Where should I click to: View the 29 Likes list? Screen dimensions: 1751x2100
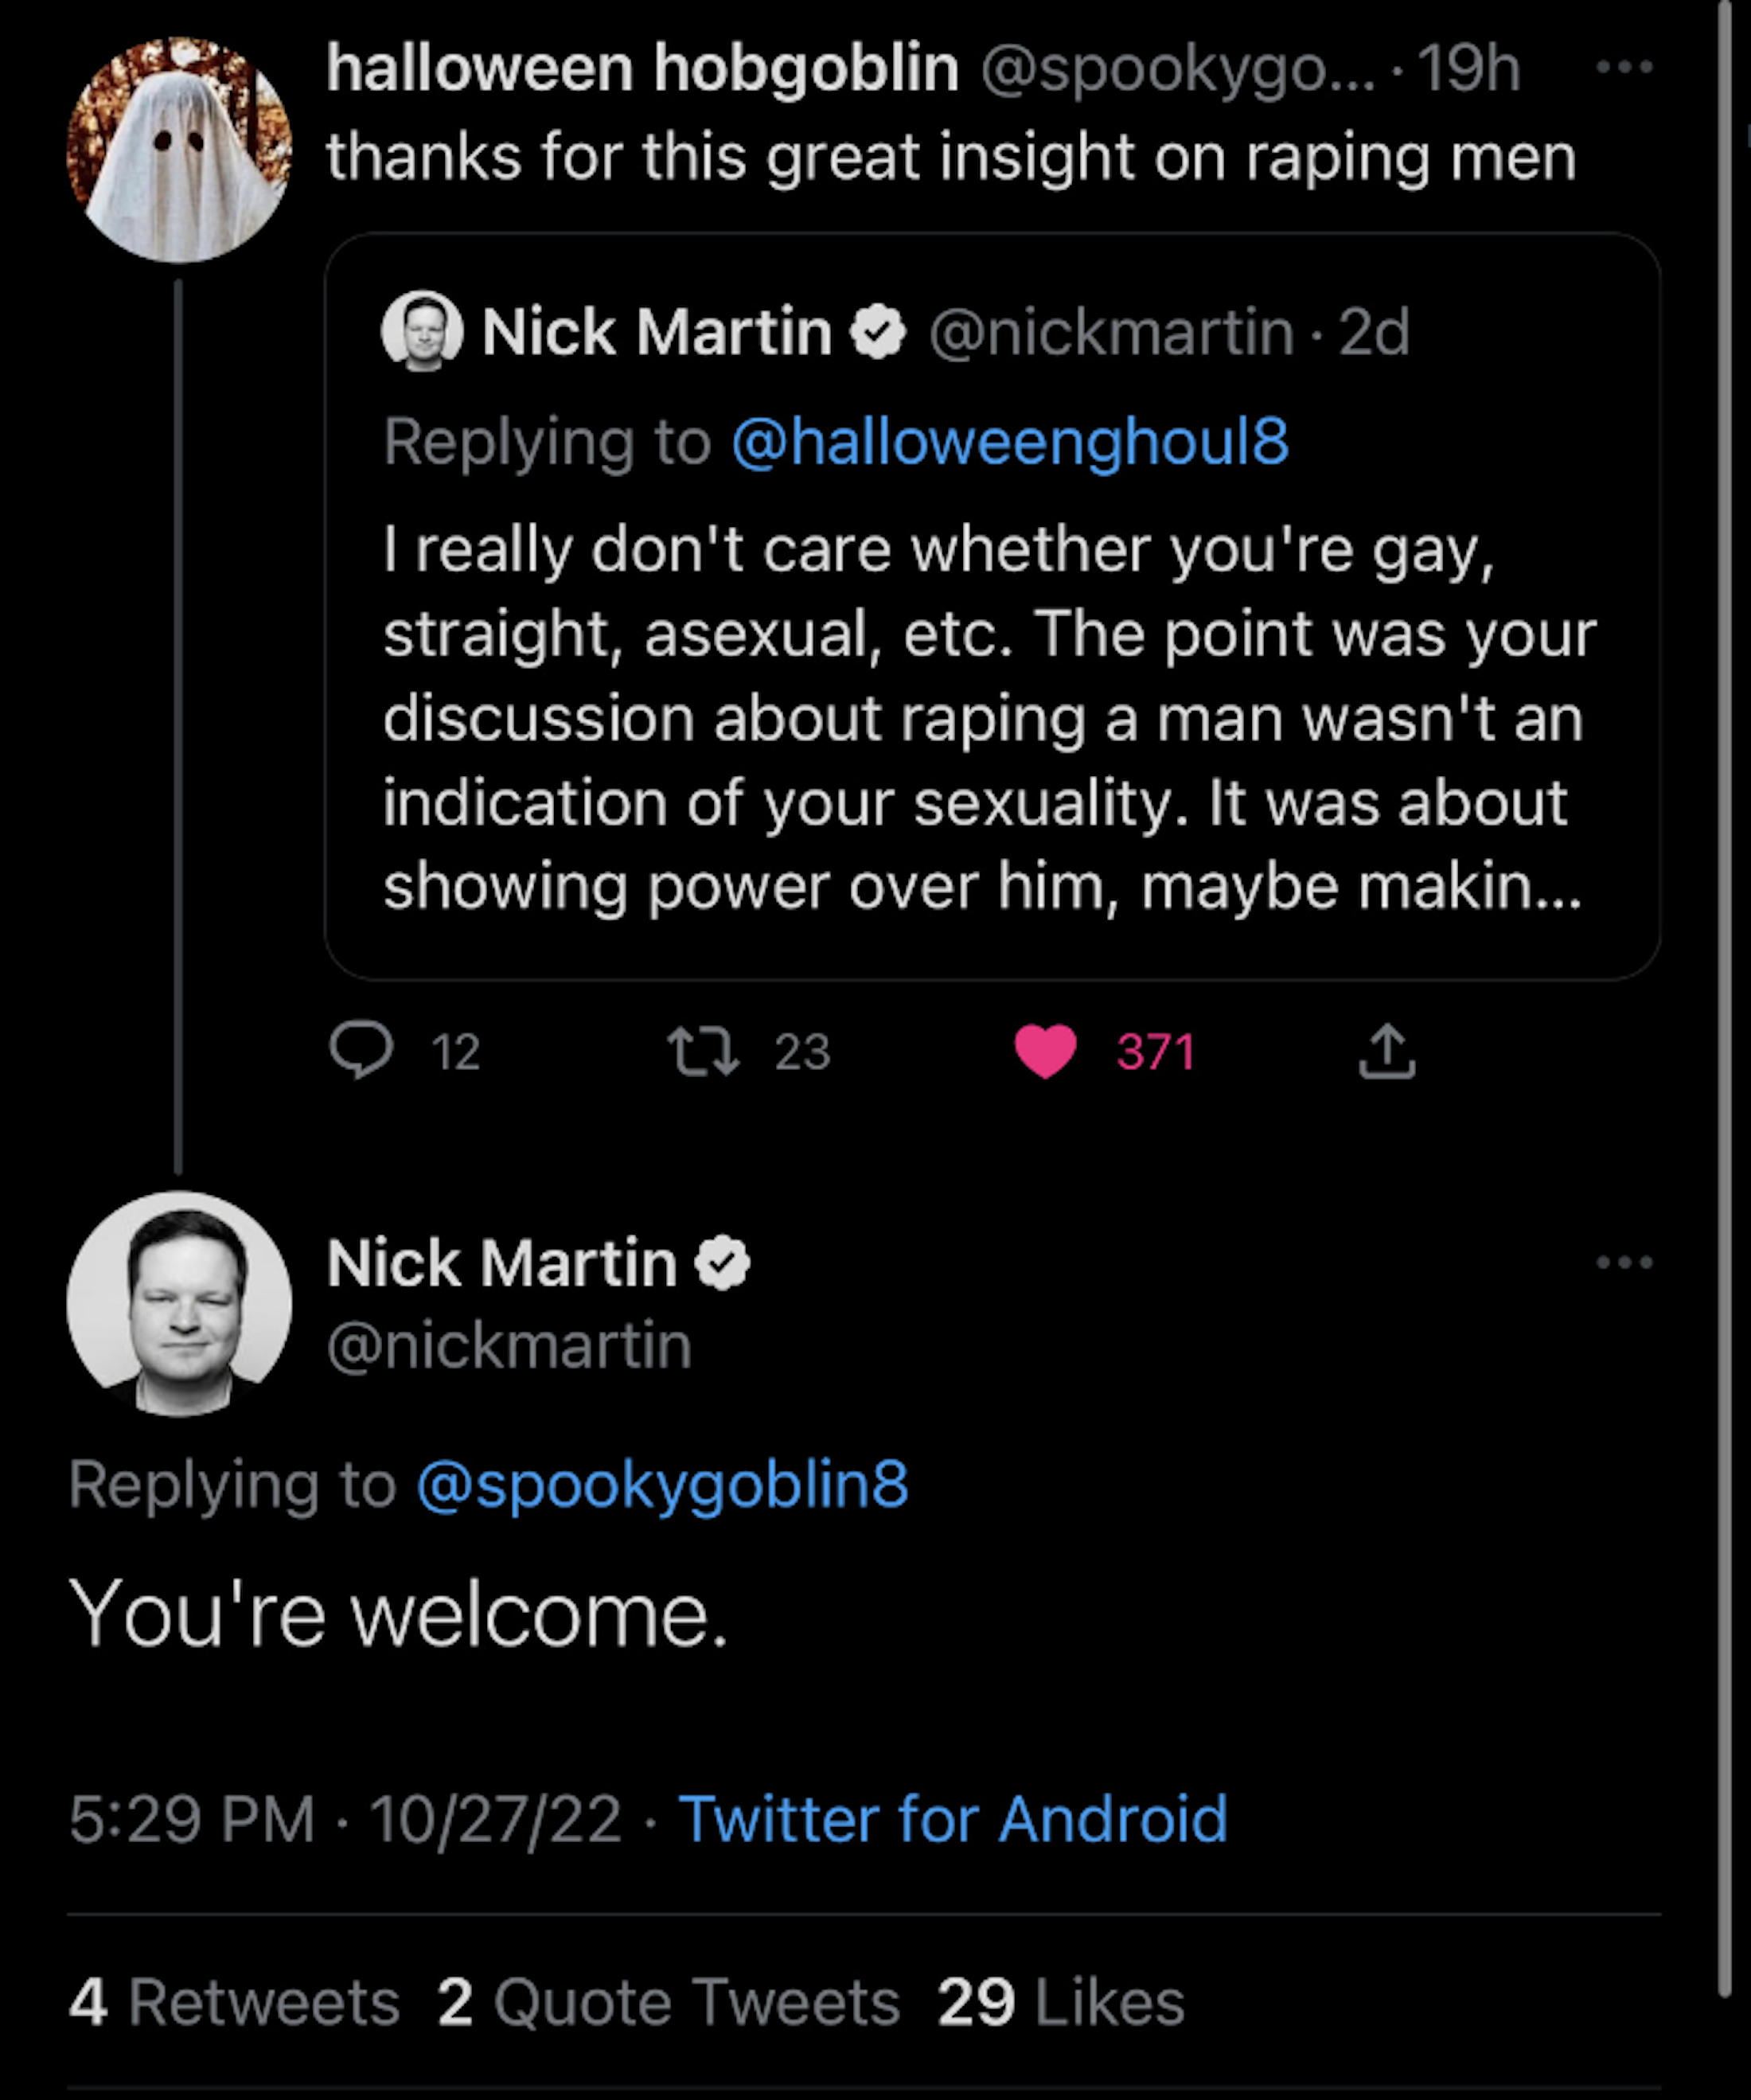(1060, 2002)
